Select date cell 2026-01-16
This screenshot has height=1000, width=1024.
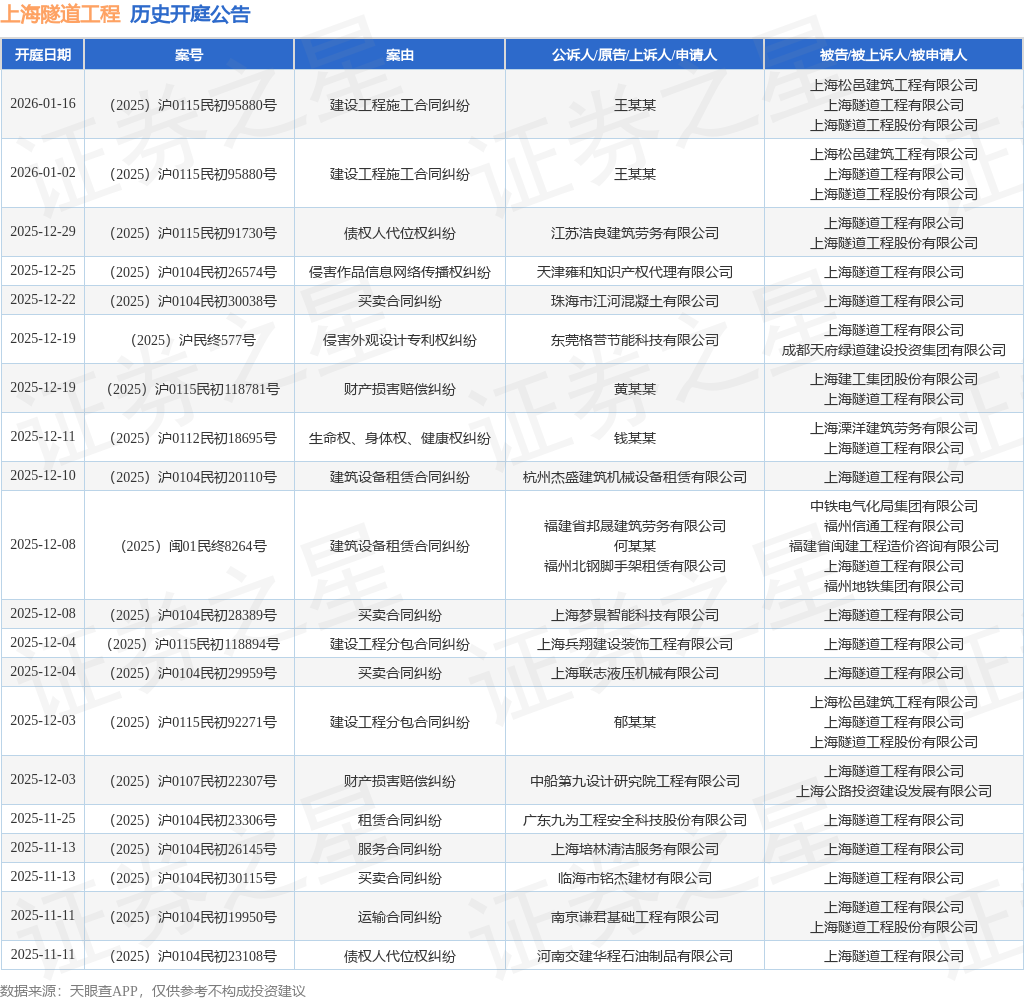tap(43, 103)
